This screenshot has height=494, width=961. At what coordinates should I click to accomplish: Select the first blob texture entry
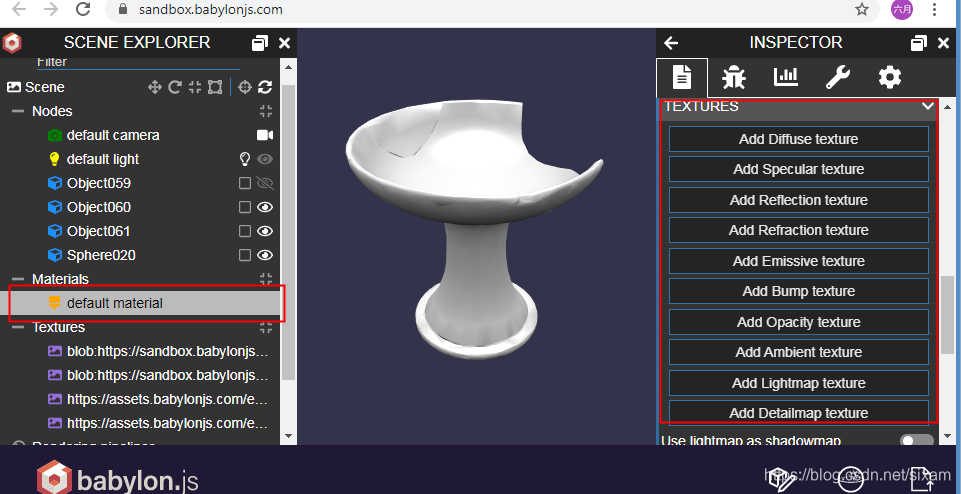coord(167,351)
